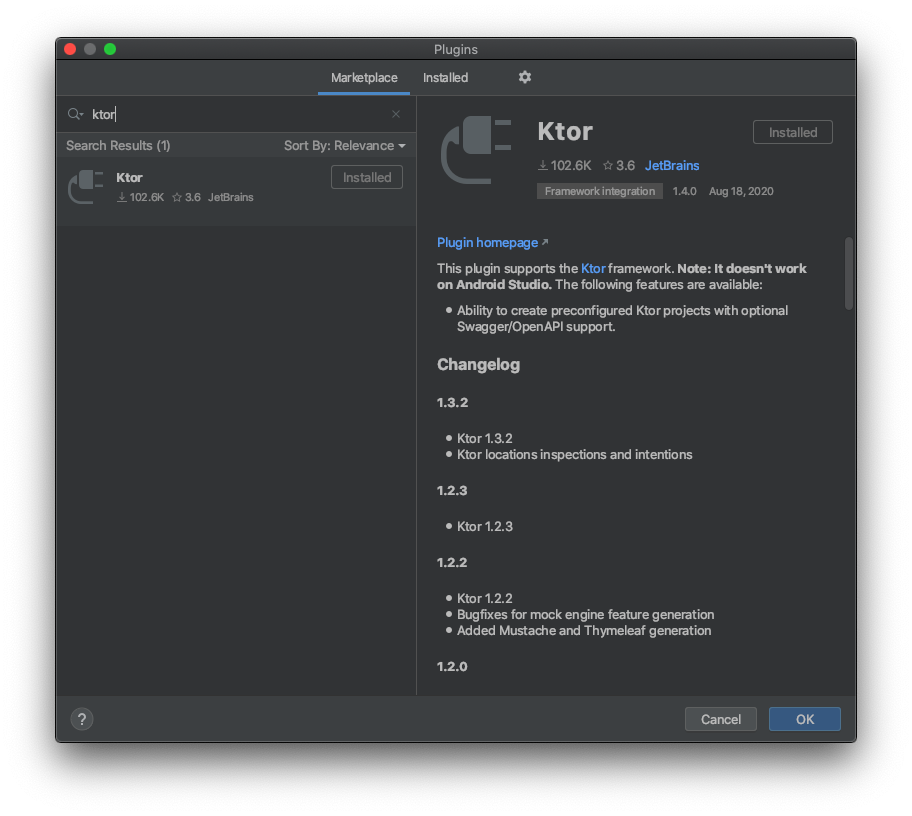Clear the ktor search text

click(396, 114)
